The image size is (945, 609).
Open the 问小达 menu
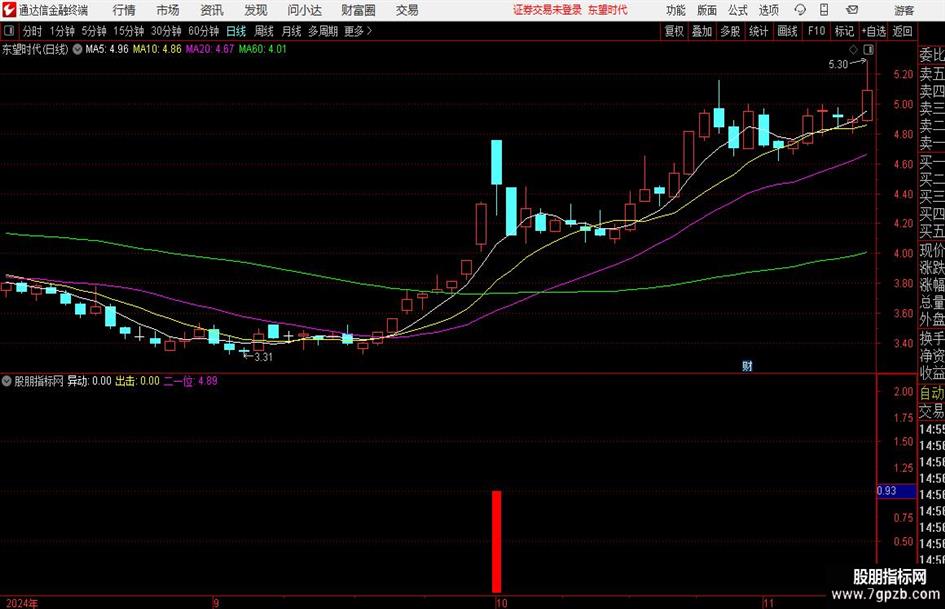click(x=304, y=10)
